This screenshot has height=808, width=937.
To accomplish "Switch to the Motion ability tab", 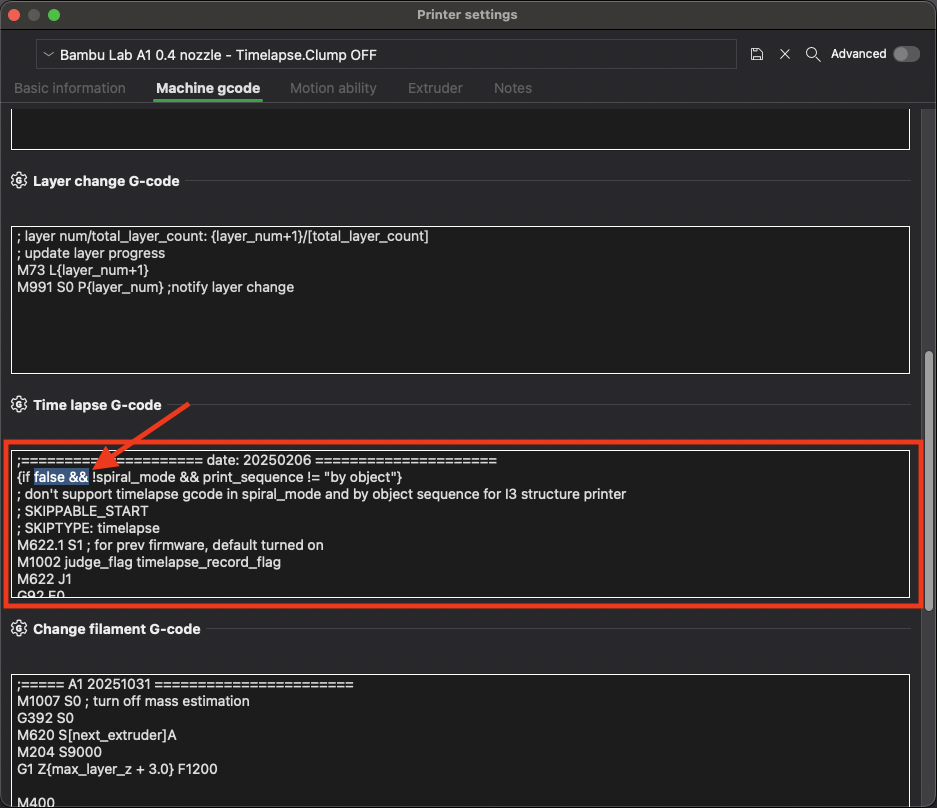I will (333, 88).
